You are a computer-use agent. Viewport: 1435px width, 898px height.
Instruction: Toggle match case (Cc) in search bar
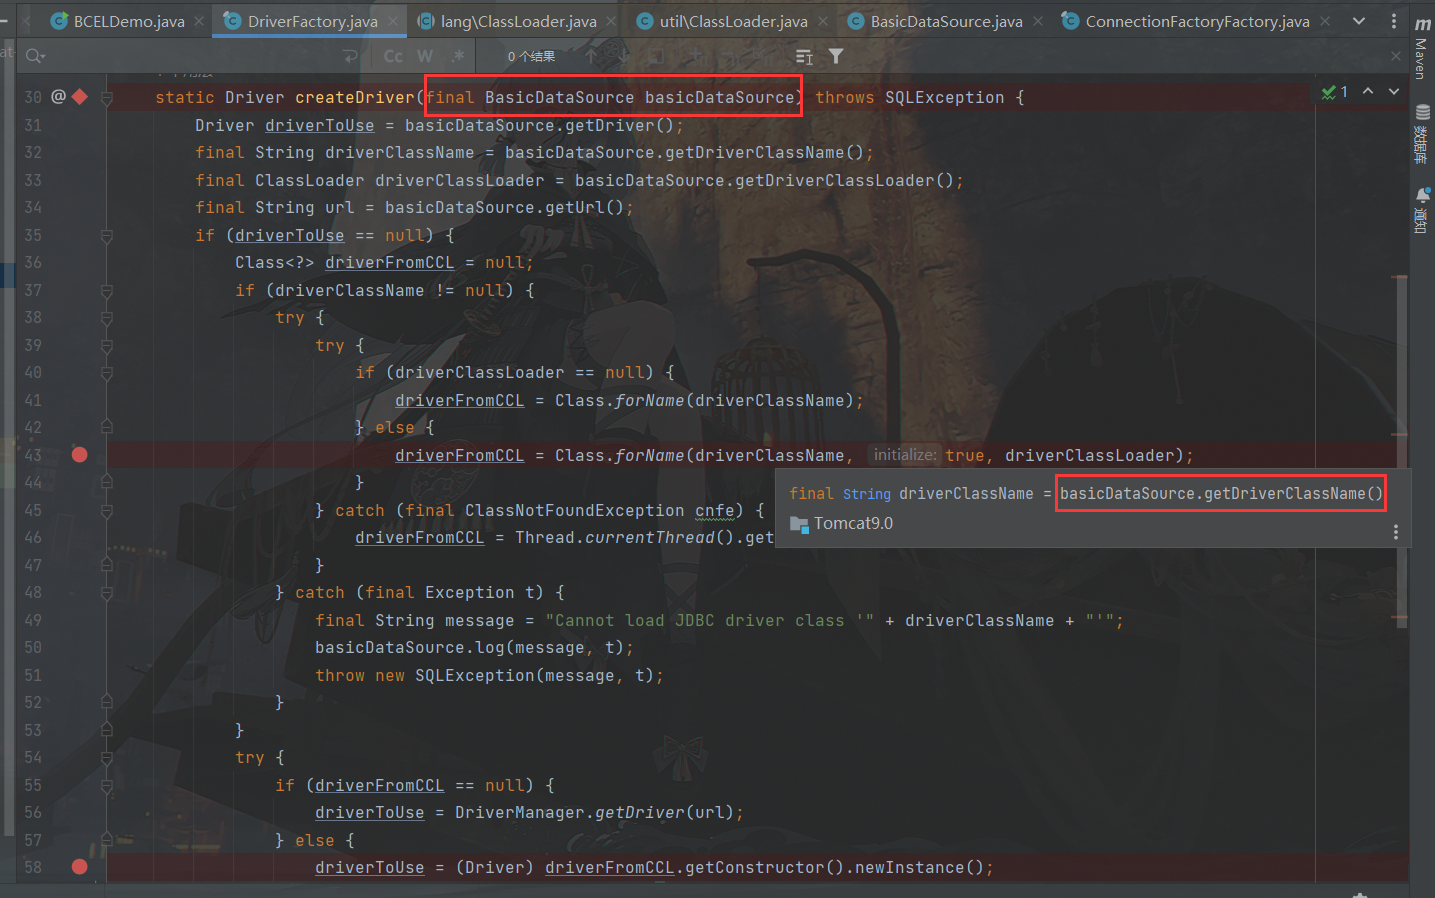393,57
